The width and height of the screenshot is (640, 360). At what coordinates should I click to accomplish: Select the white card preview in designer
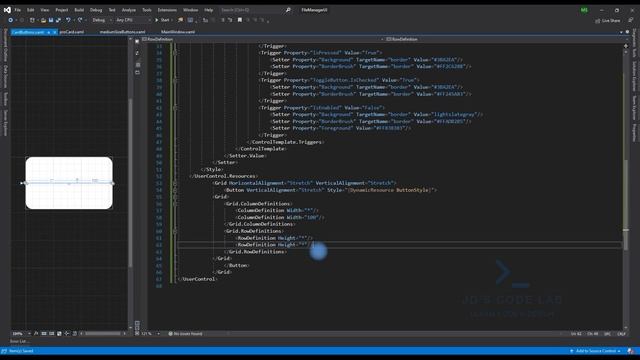tap(69, 183)
